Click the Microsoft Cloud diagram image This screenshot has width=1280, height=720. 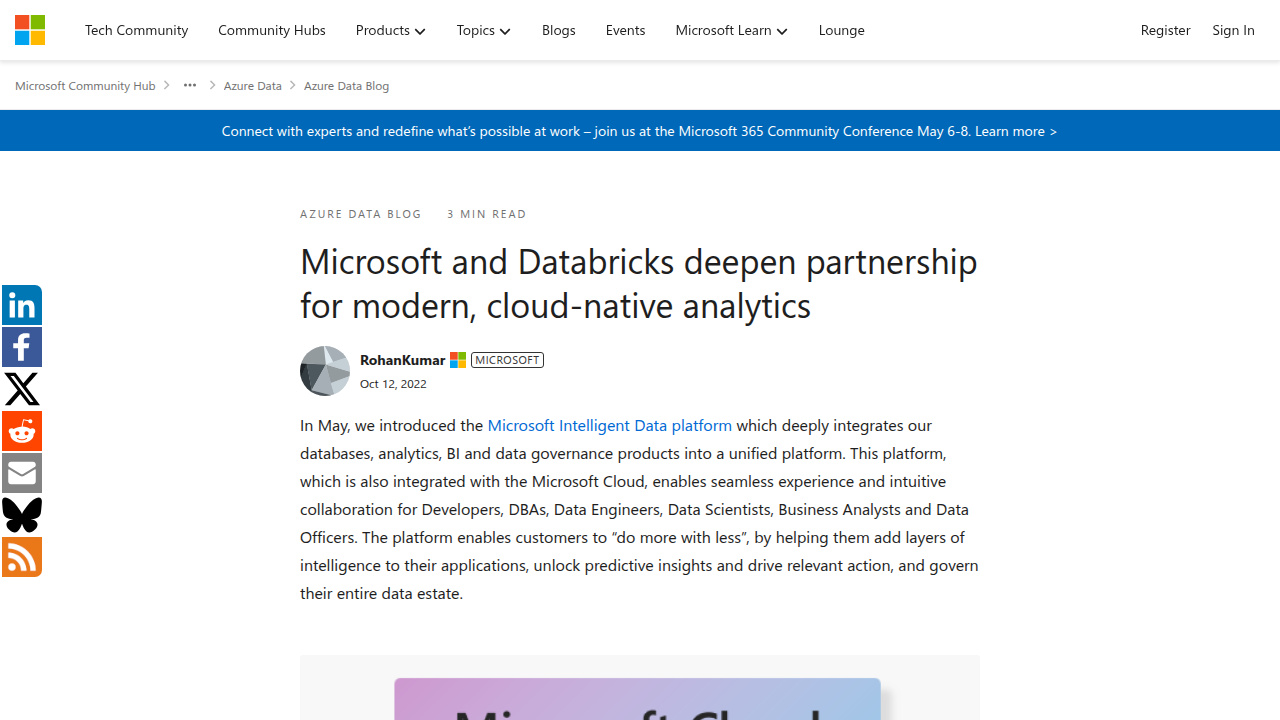click(x=640, y=688)
